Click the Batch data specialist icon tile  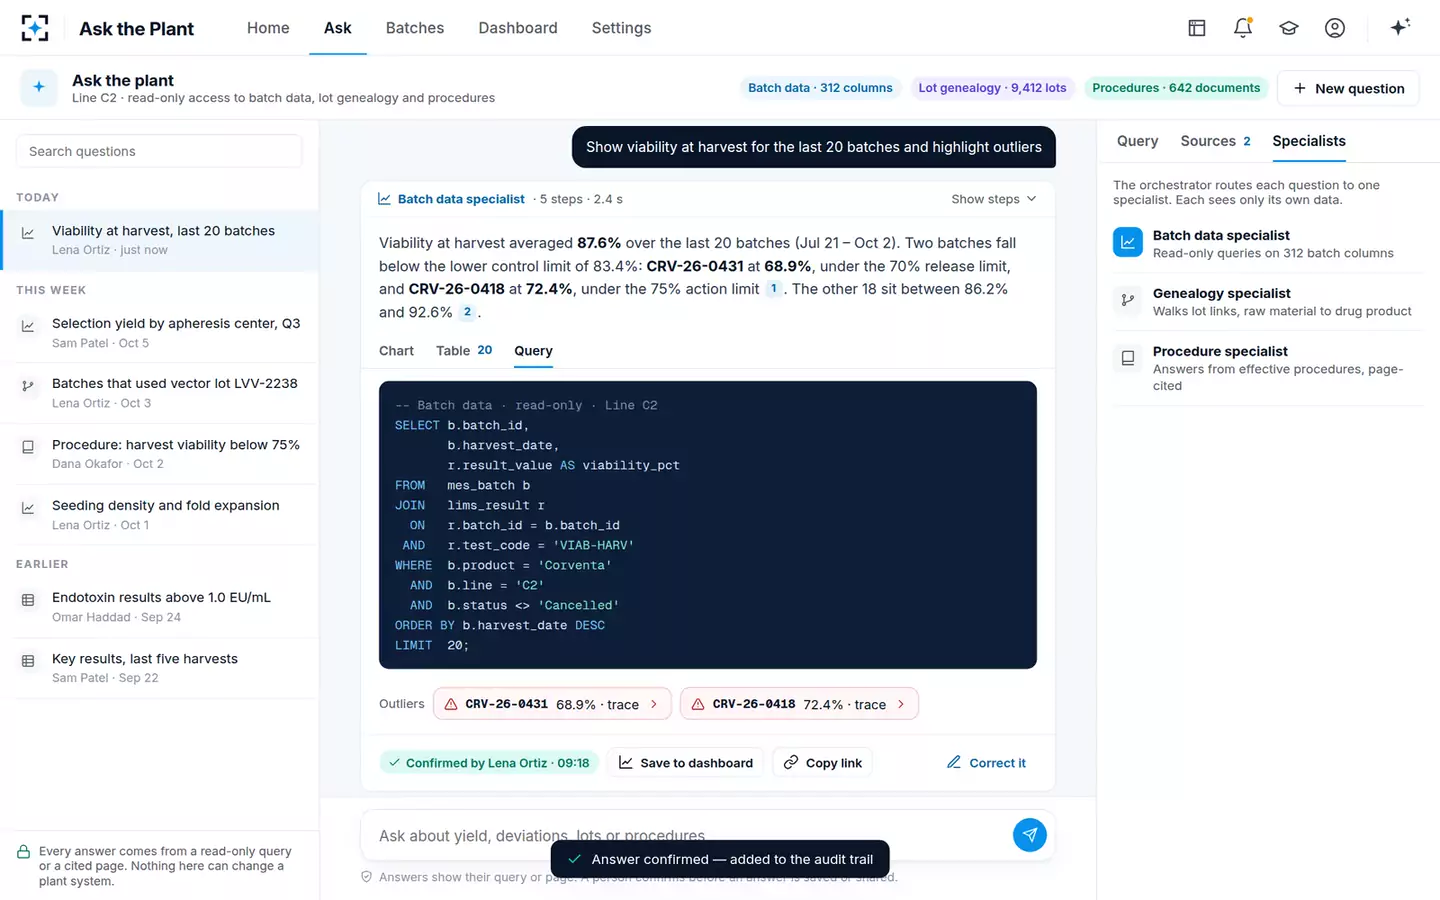pos(1128,242)
